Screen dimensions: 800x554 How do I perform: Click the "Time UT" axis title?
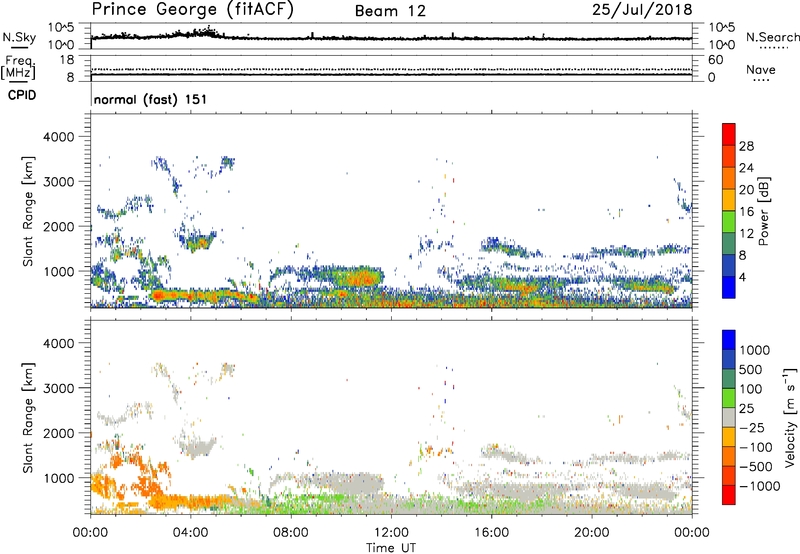[x=391, y=548]
